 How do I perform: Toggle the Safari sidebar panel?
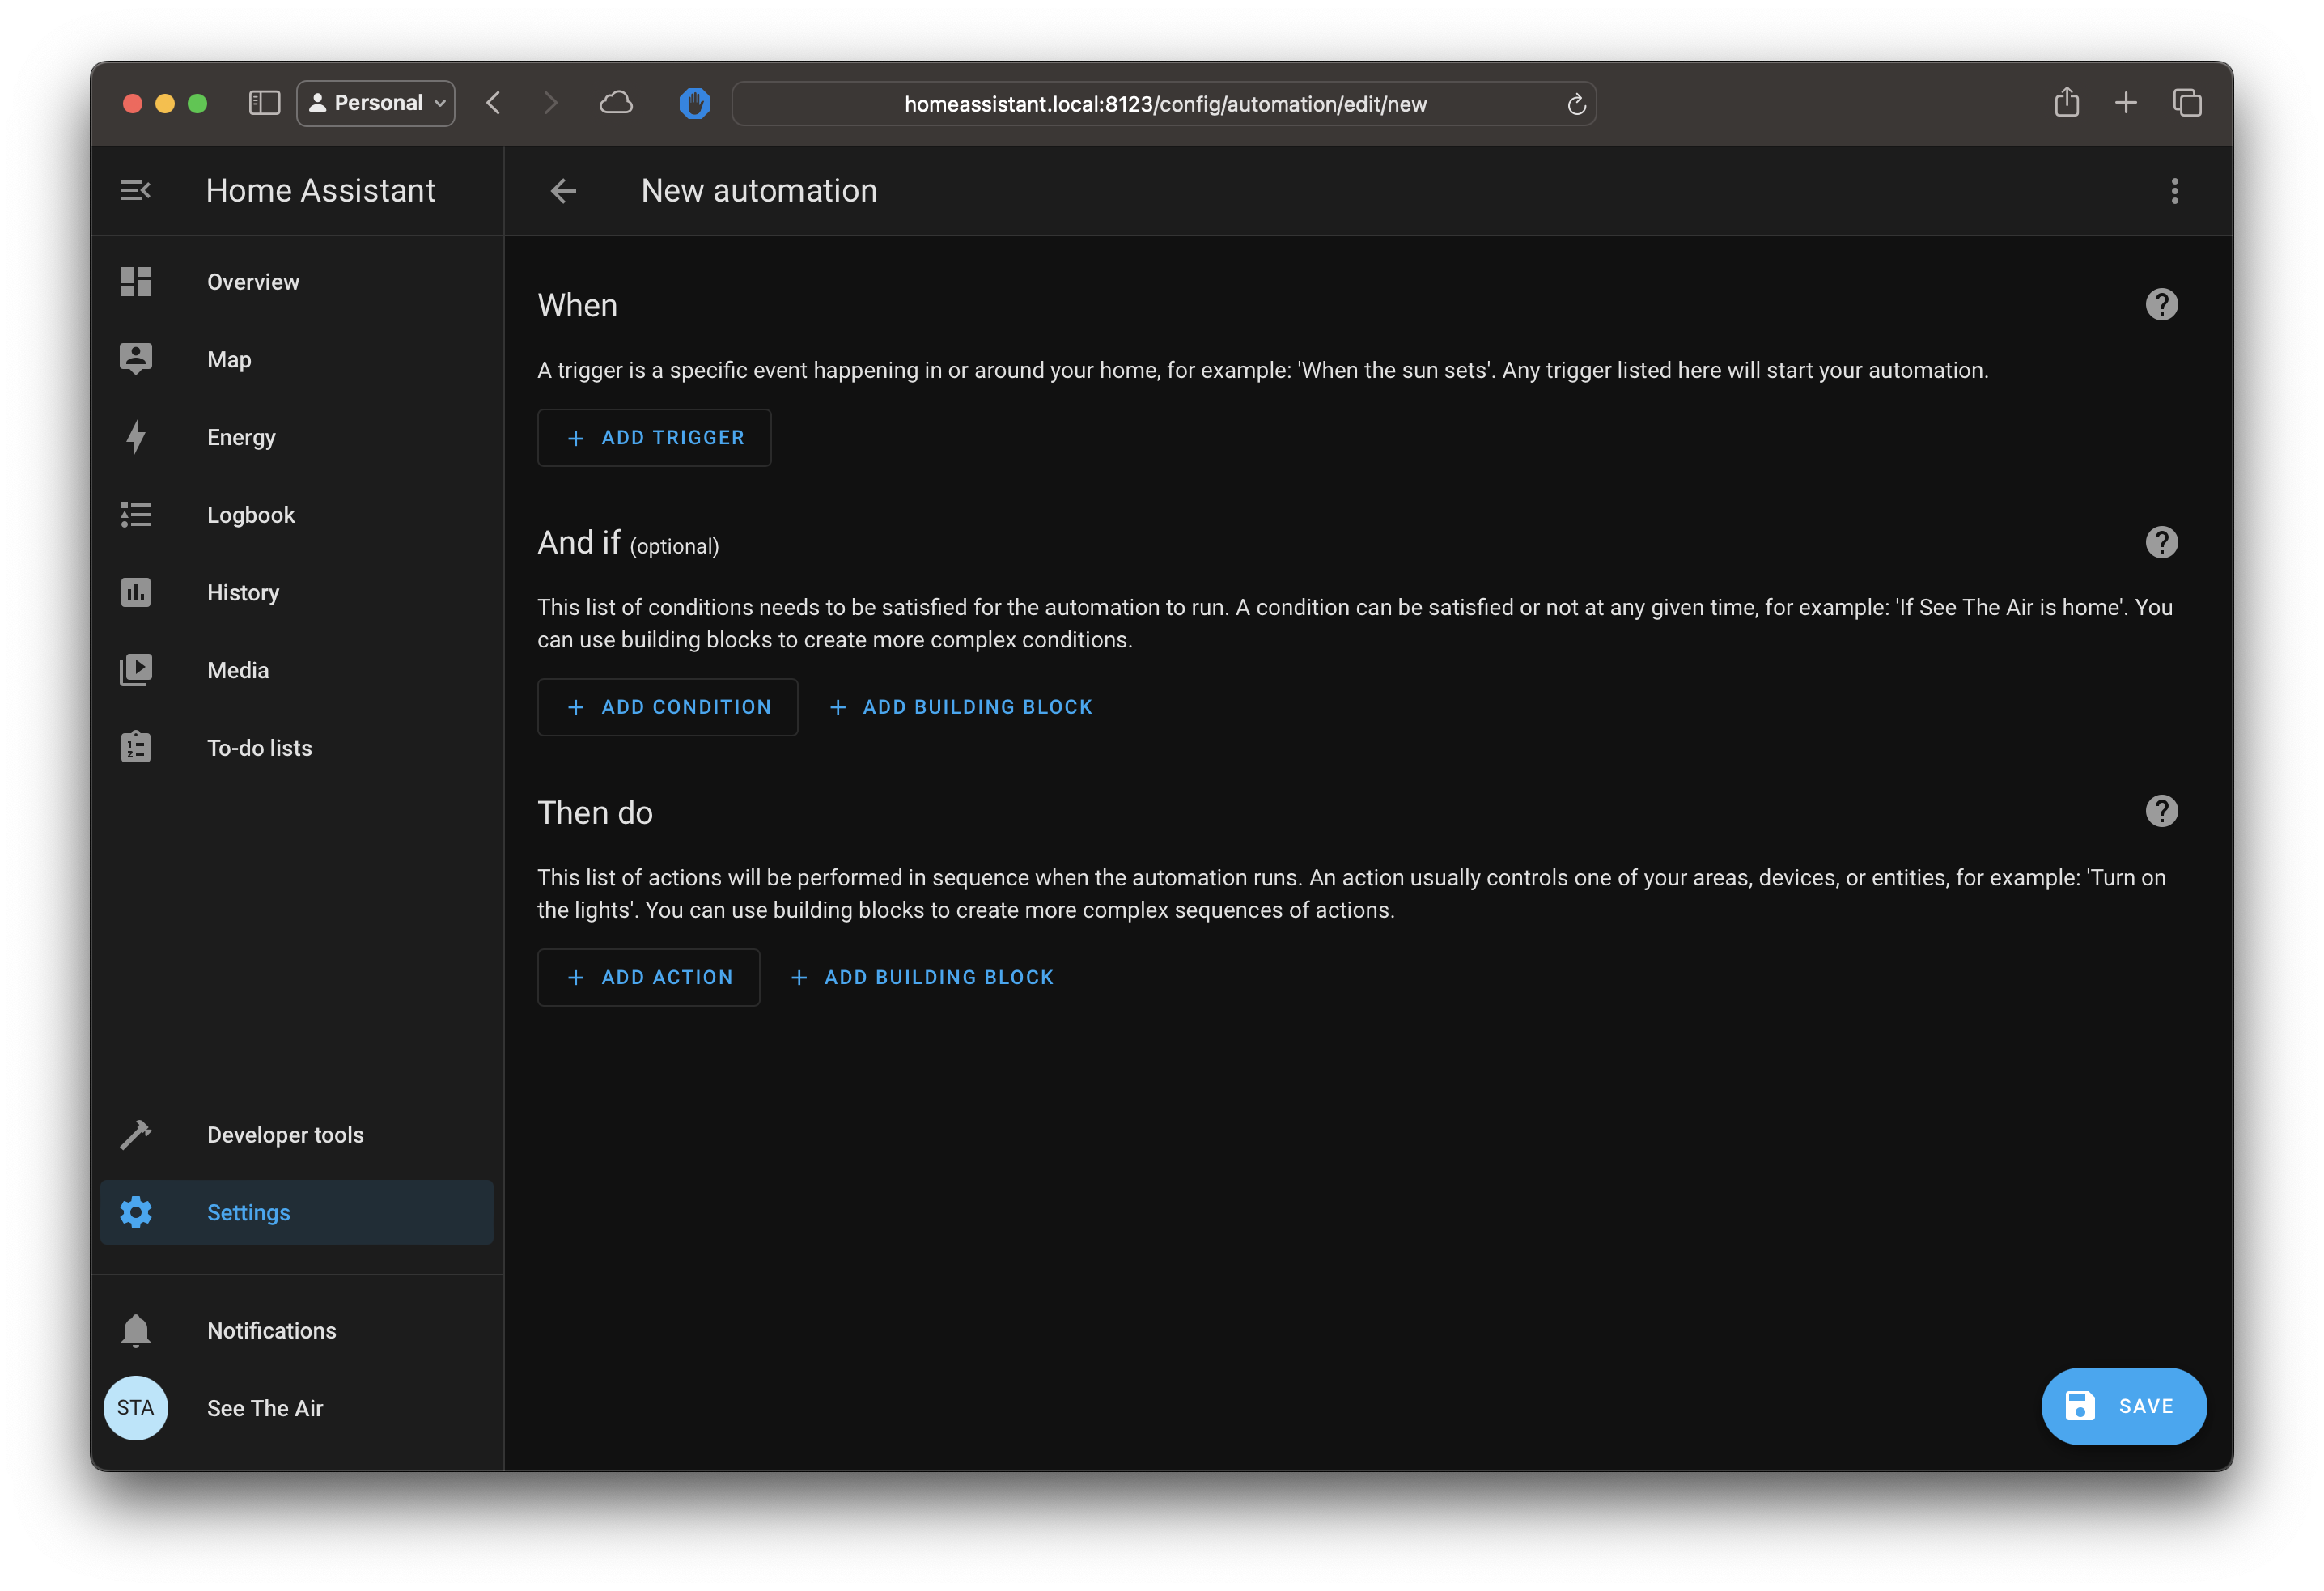pyautogui.click(x=264, y=103)
